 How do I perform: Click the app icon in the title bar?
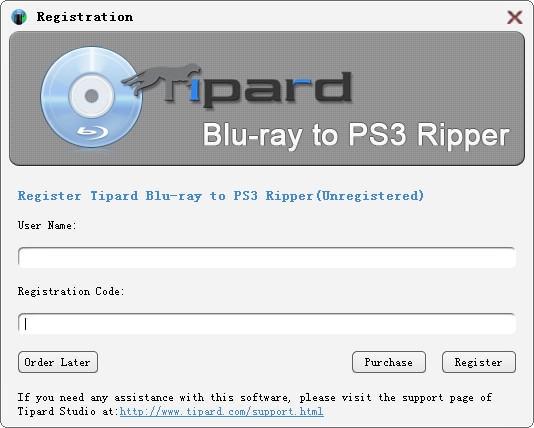click(19, 17)
